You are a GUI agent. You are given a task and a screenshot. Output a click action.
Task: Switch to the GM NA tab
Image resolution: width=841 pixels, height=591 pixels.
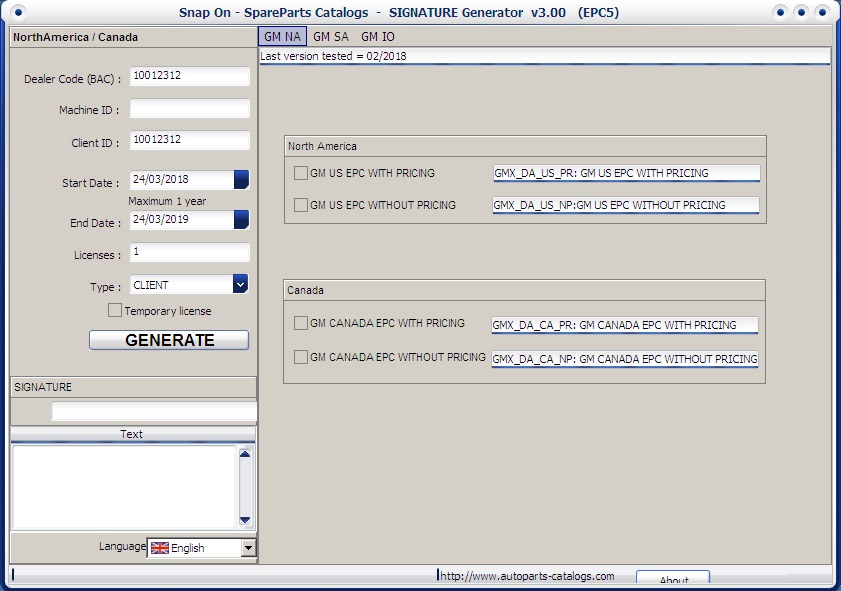click(x=282, y=36)
